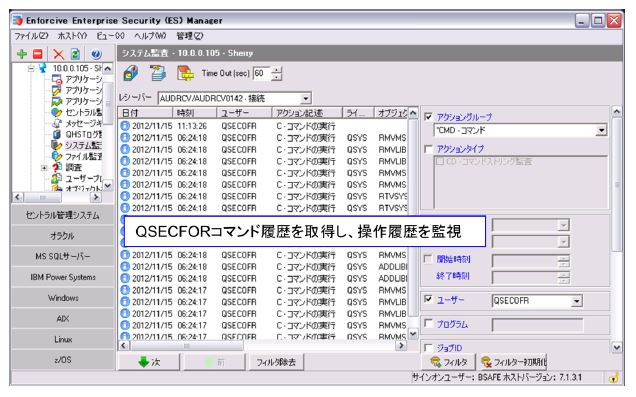Click the green down arrow on 次 button
Screen dimensions: 636x397
click(143, 362)
